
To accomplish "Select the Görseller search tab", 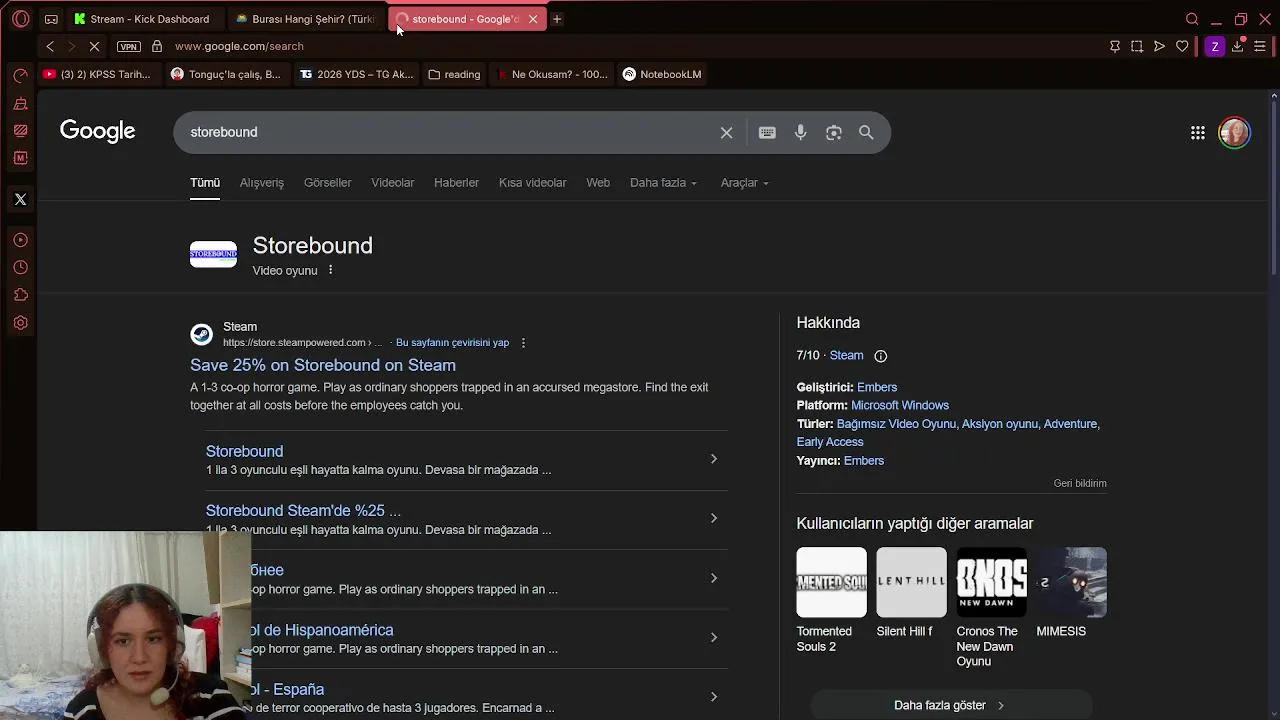I will (x=328, y=183).
